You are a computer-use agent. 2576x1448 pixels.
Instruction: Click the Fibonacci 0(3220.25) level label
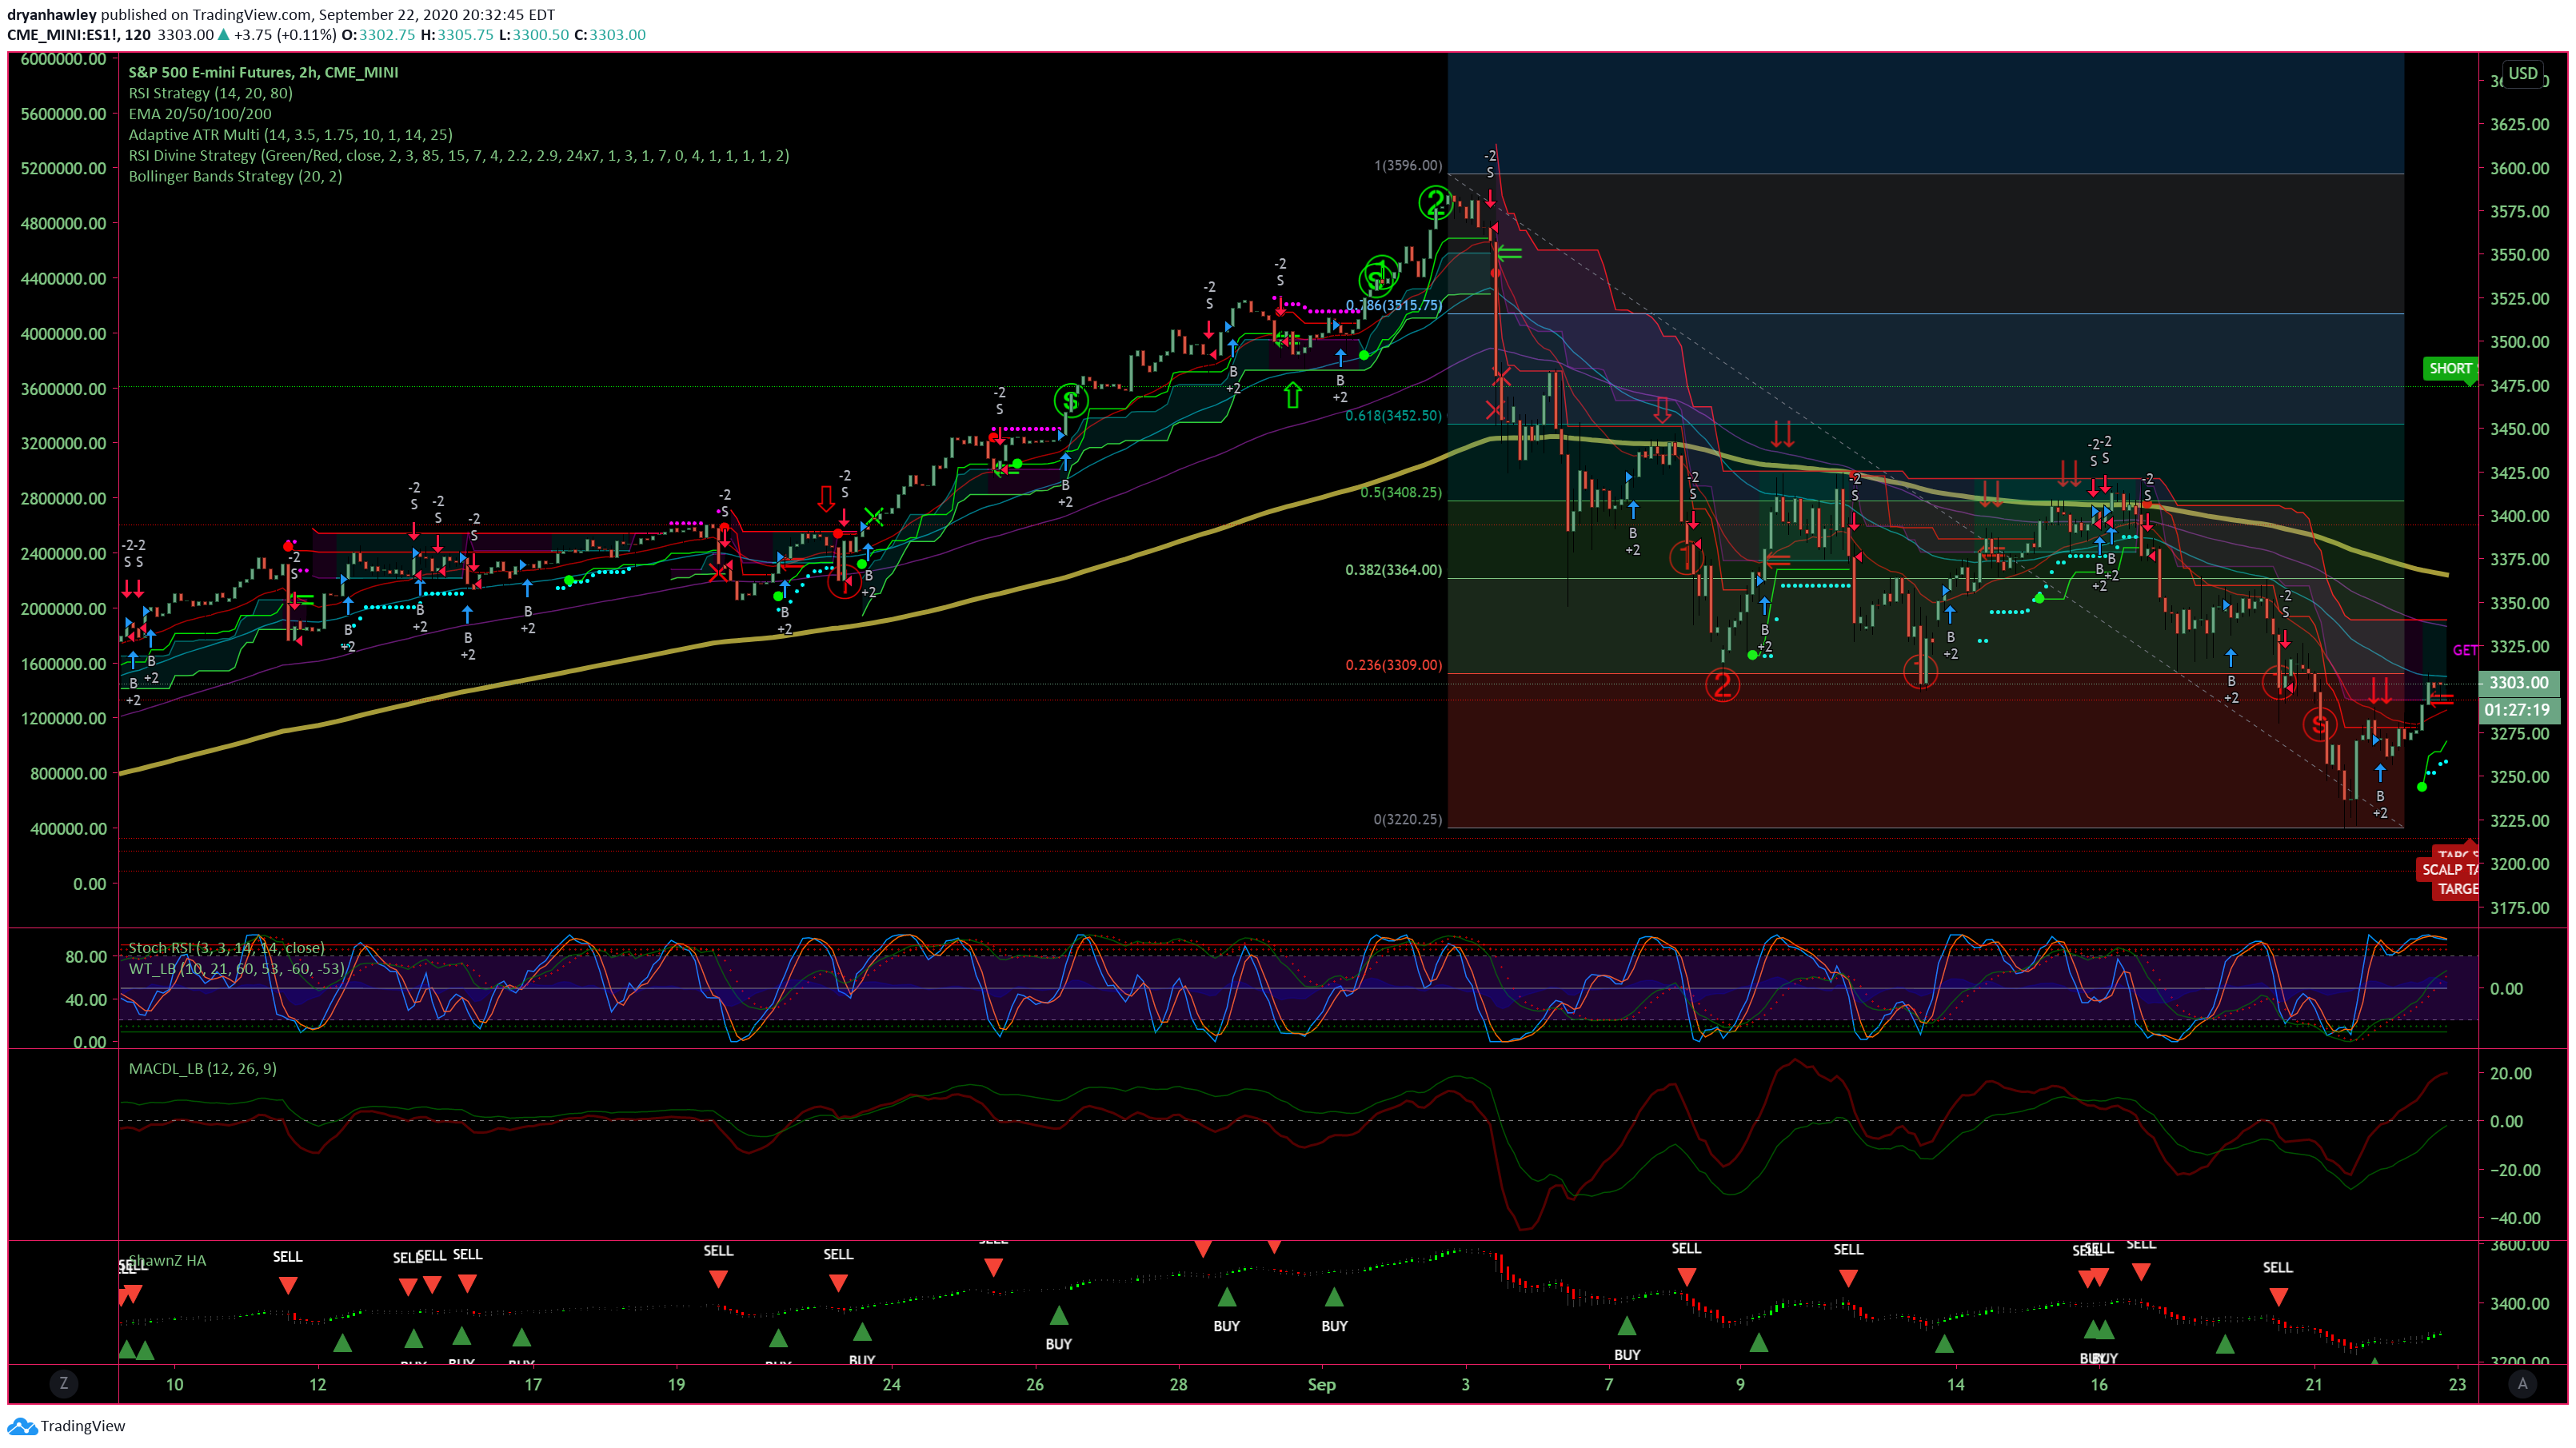(1408, 820)
